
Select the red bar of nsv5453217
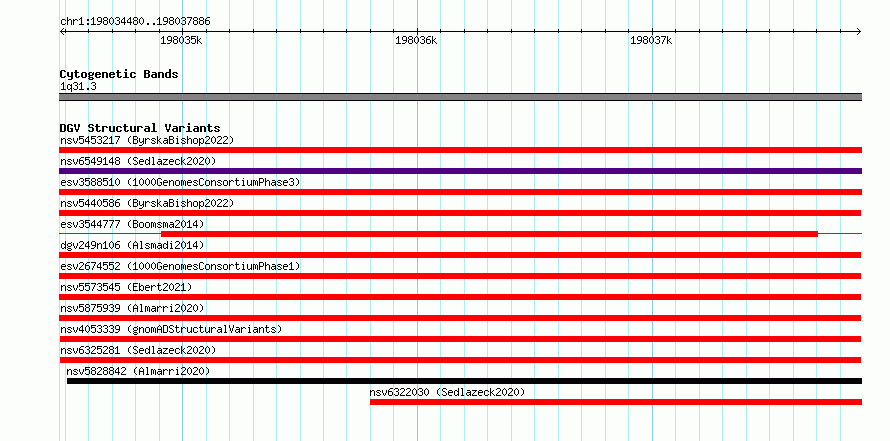point(460,150)
